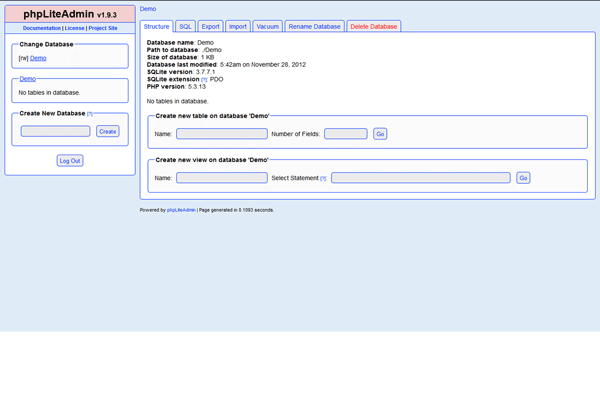Open the Rename Database tab
Screen dimensions: 600x400
click(x=315, y=26)
